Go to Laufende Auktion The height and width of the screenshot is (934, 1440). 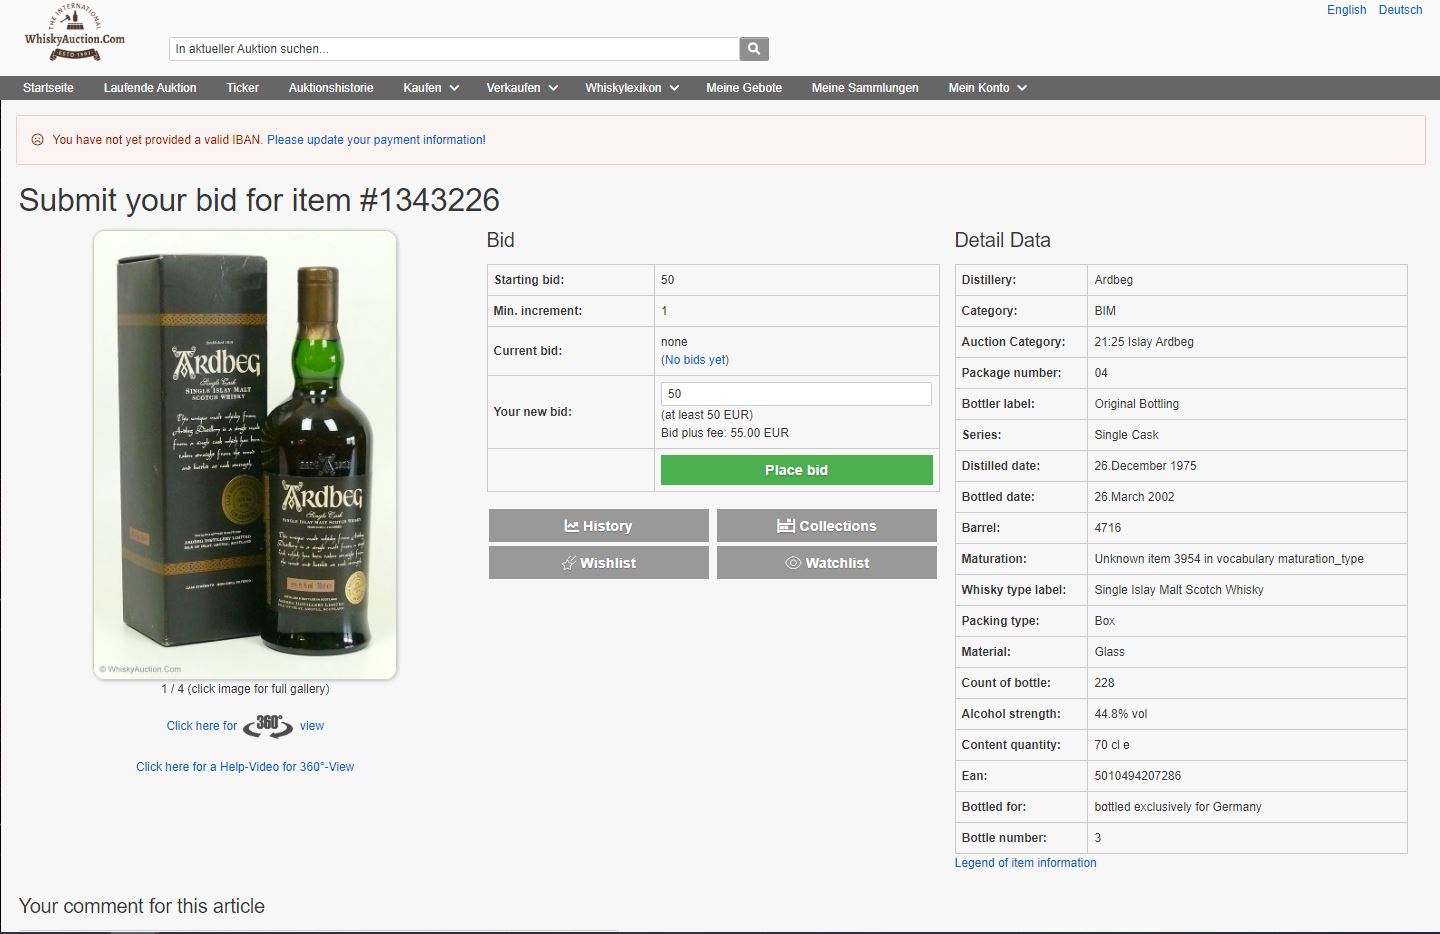150,88
